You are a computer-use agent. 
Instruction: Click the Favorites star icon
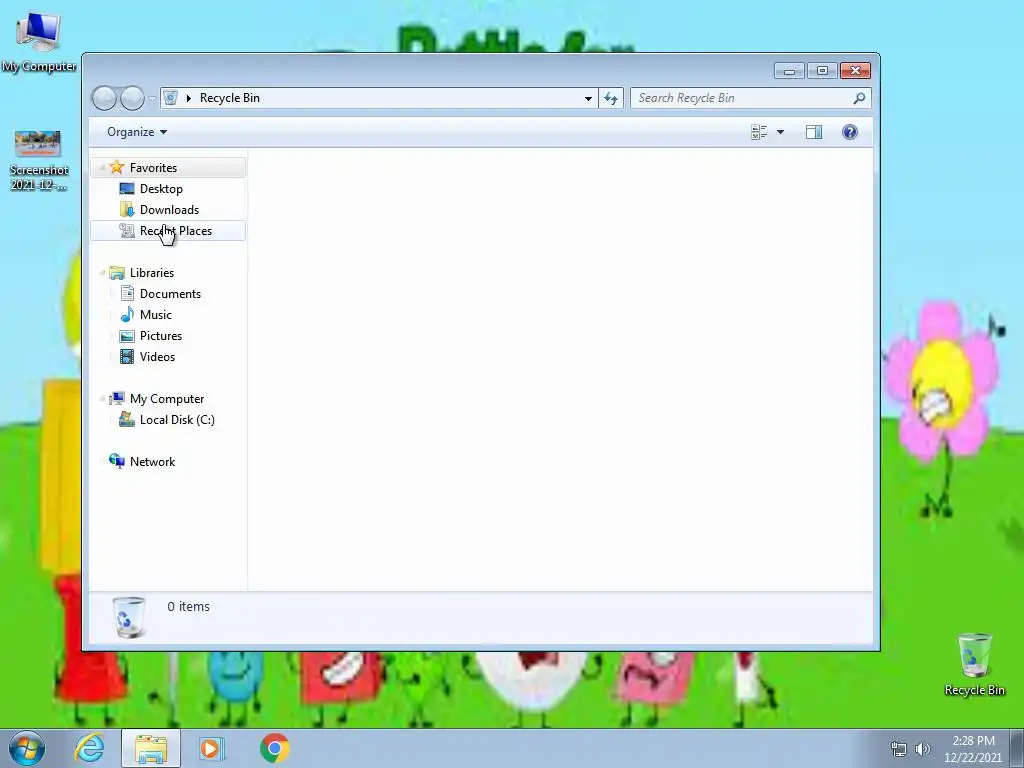(x=117, y=167)
